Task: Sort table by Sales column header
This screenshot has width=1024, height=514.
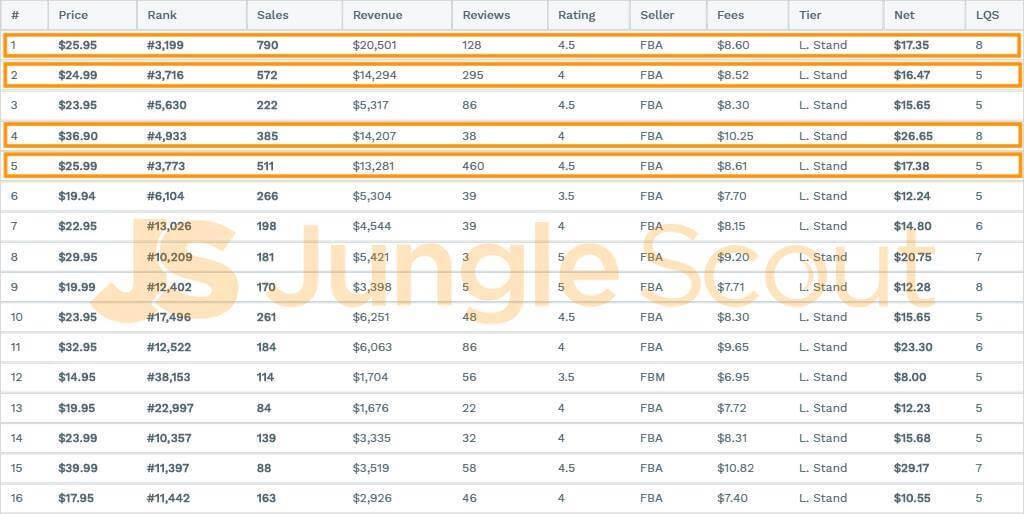Action: coord(272,15)
